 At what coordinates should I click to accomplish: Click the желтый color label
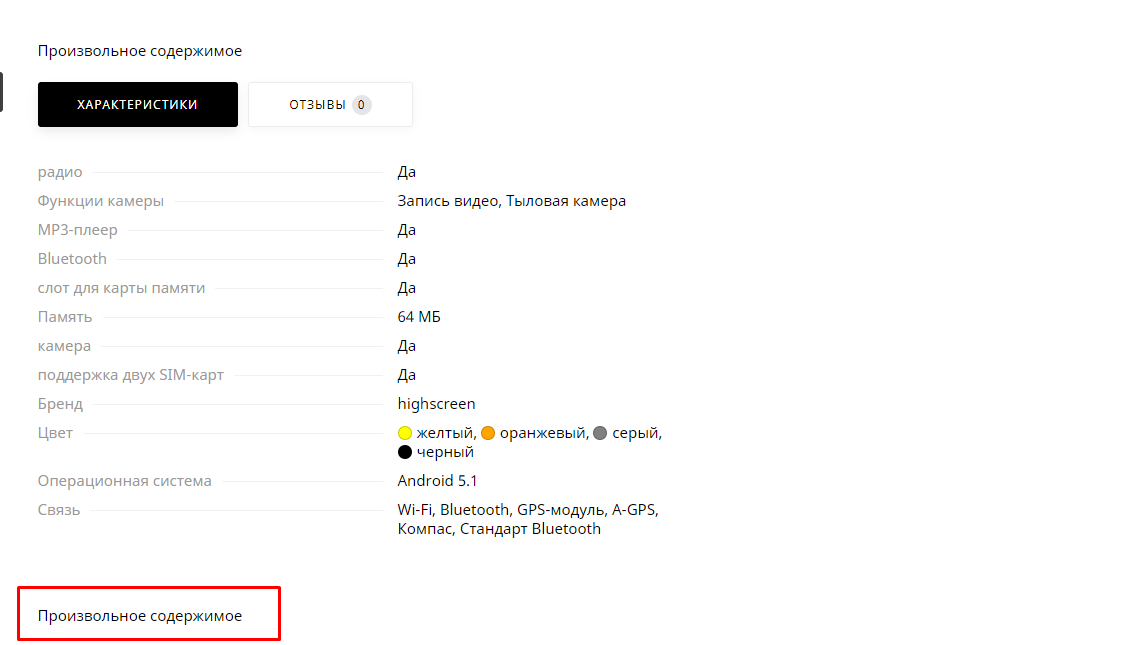pos(445,433)
